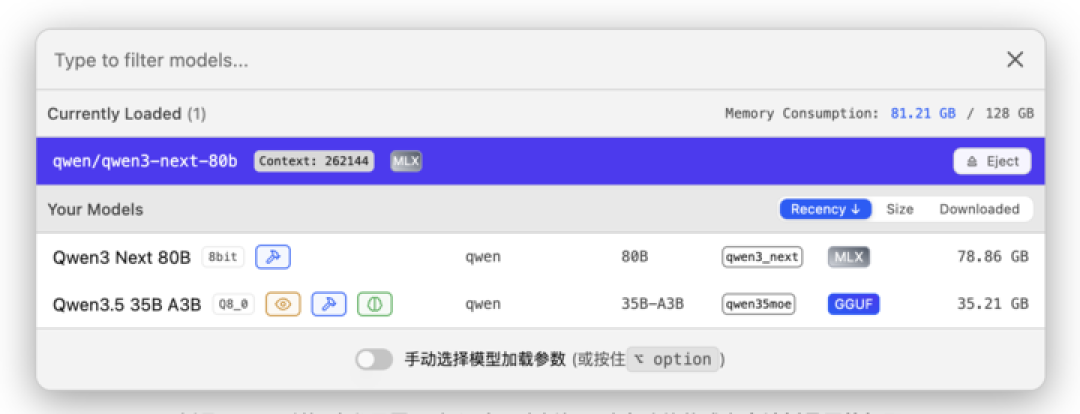
Task: Click the MLX badge on the loaded model
Action: (x=406, y=161)
